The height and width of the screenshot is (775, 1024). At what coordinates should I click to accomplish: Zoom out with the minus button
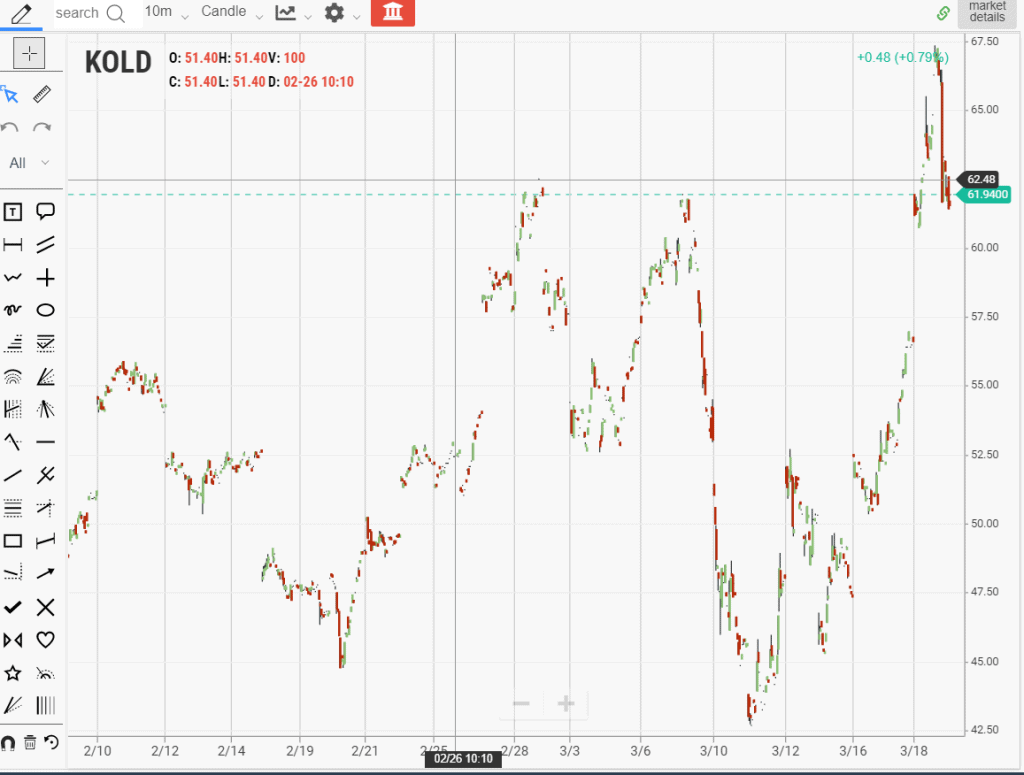click(x=521, y=704)
